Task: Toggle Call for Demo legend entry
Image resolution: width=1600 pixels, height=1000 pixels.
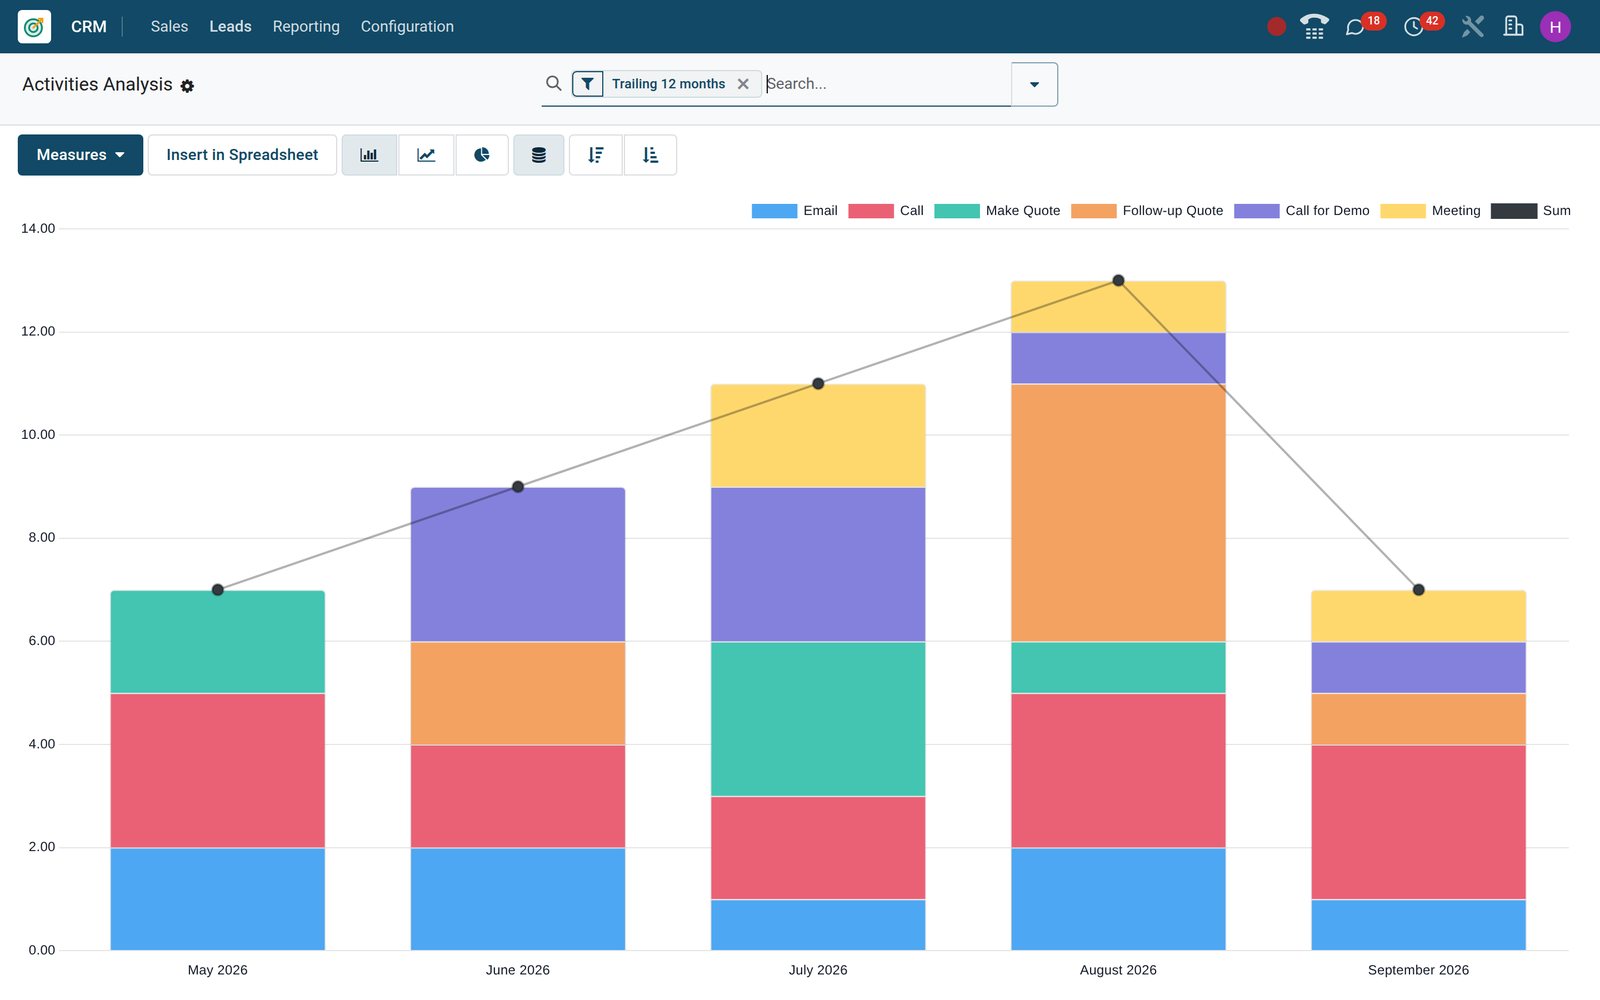Action: tap(1302, 211)
